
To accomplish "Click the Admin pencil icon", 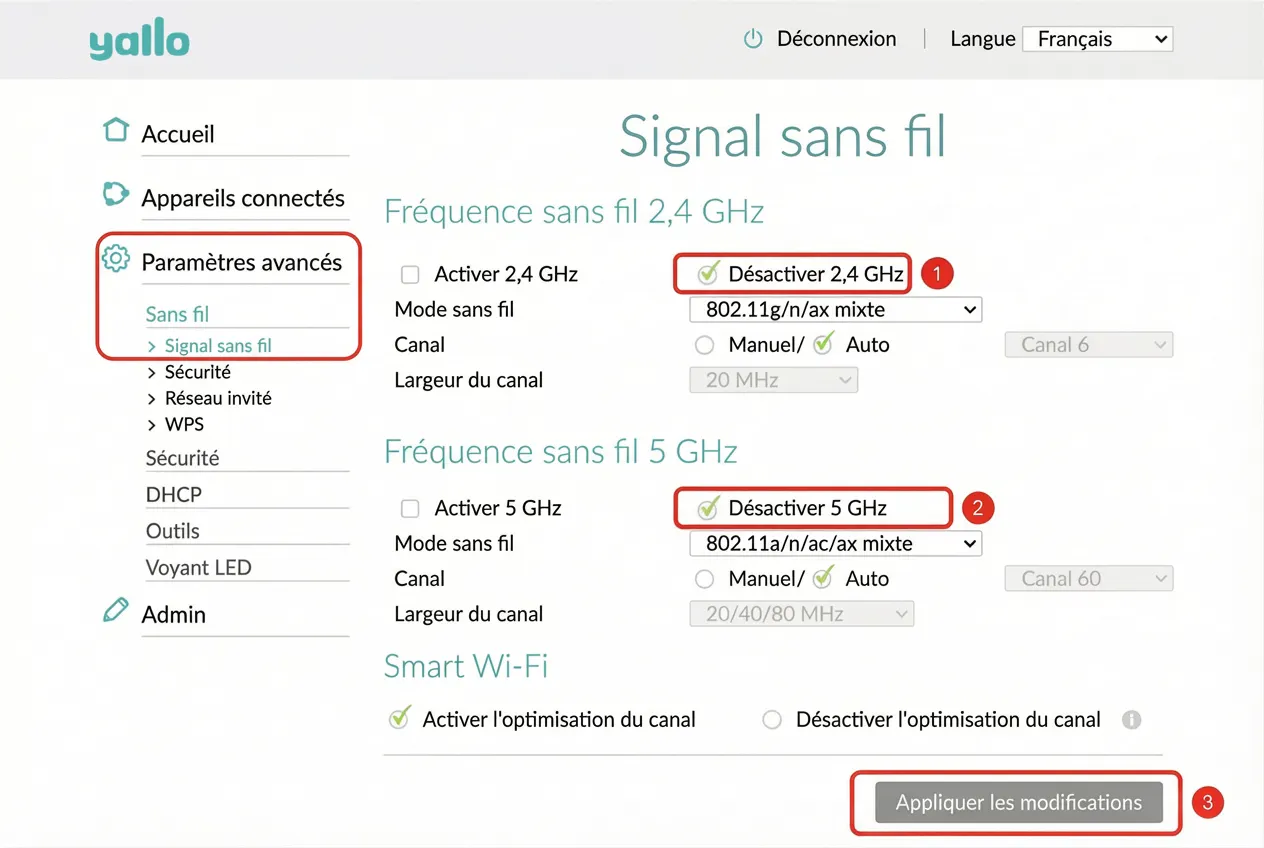I will click(116, 610).
